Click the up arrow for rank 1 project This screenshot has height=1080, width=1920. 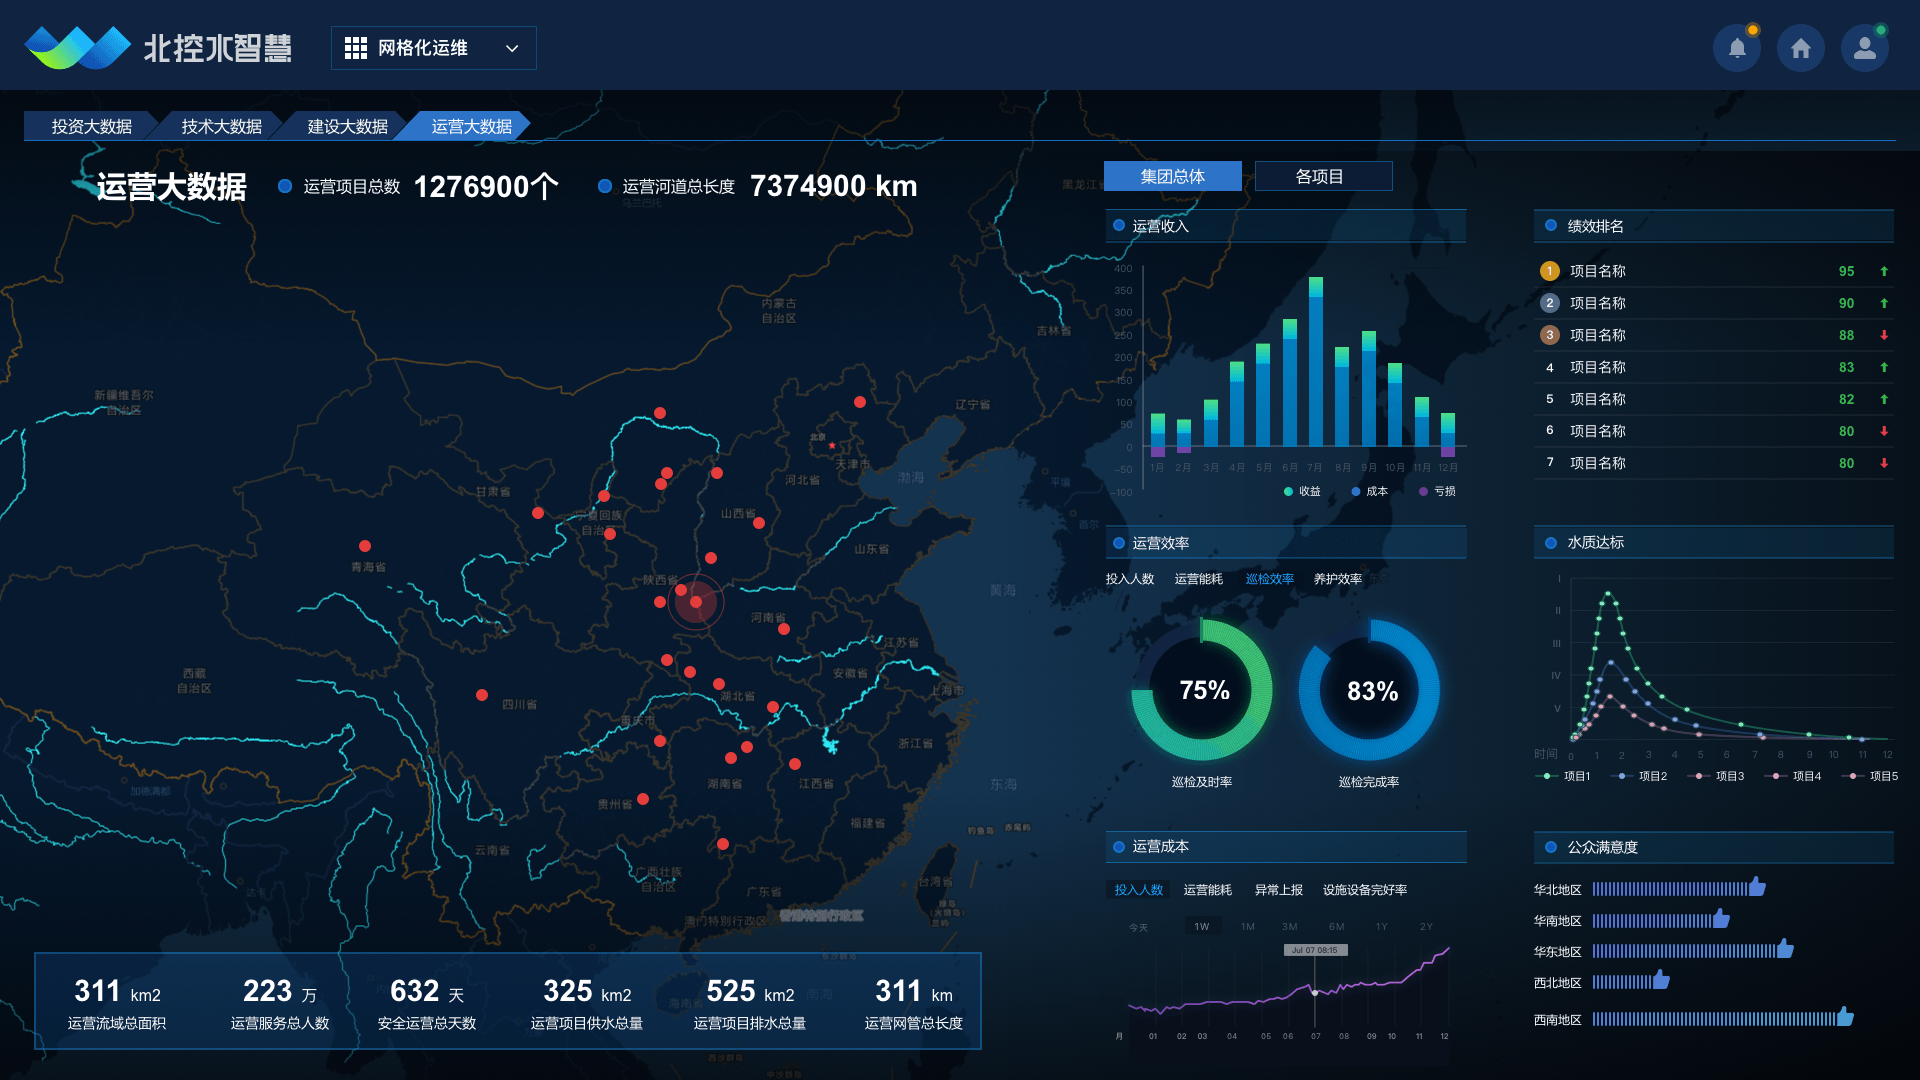pos(1884,271)
